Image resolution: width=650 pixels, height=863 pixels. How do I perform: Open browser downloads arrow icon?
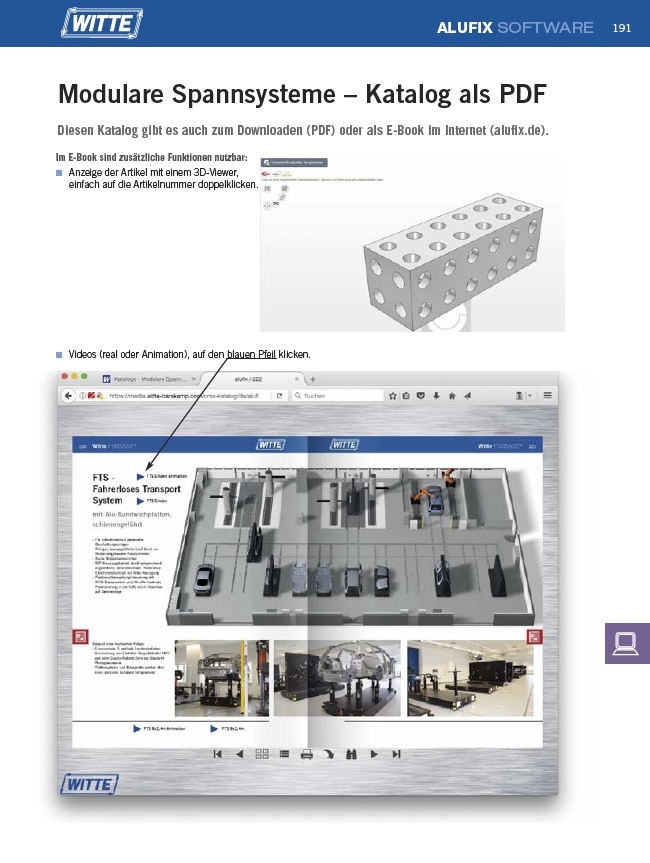[x=436, y=395]
